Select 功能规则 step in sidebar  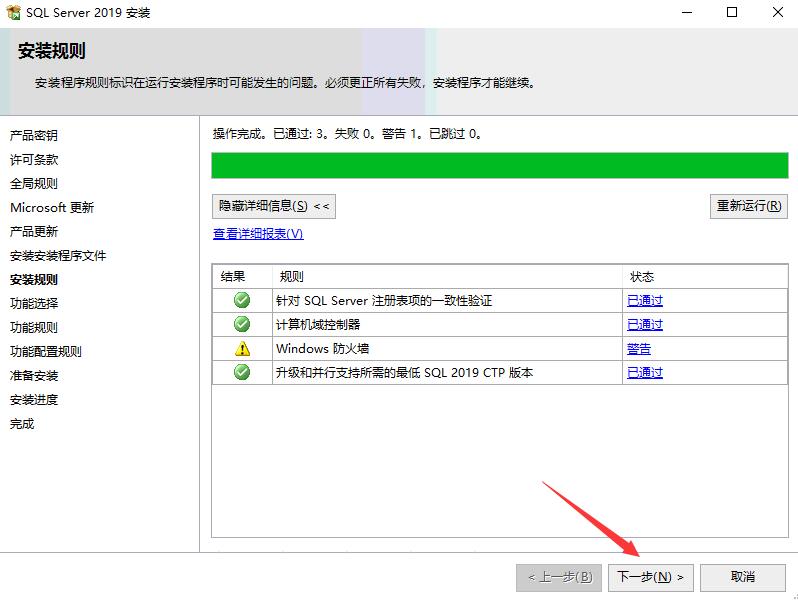pyautogui.click(x=34, y=327)
